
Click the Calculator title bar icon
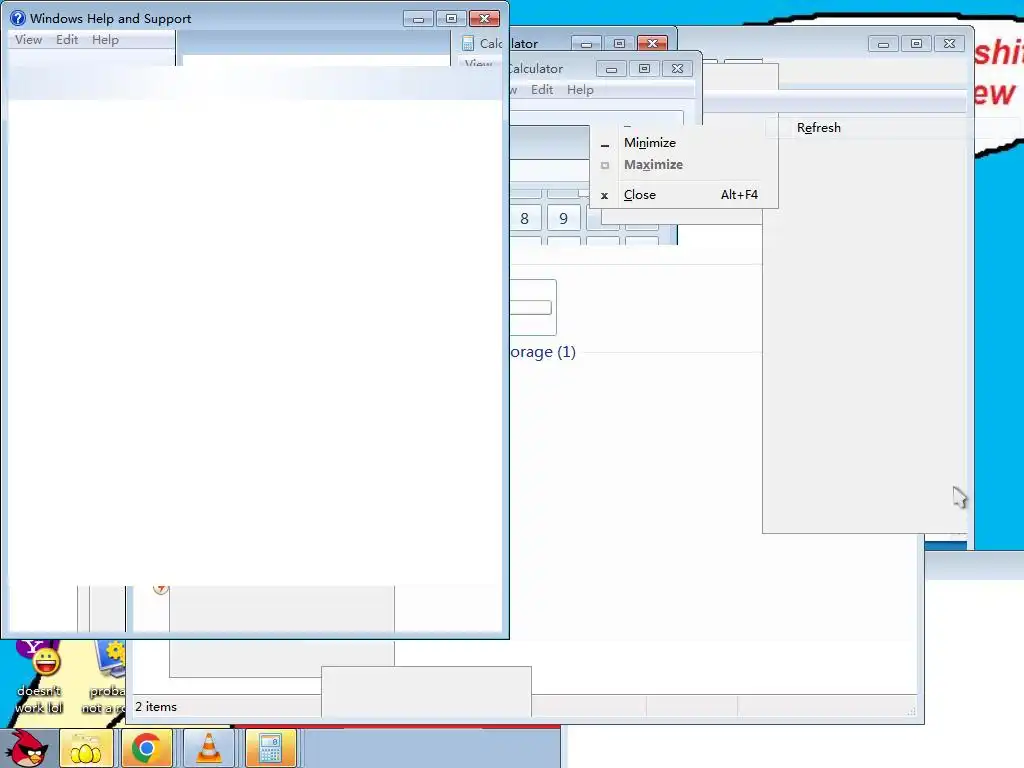click(468, 43)
